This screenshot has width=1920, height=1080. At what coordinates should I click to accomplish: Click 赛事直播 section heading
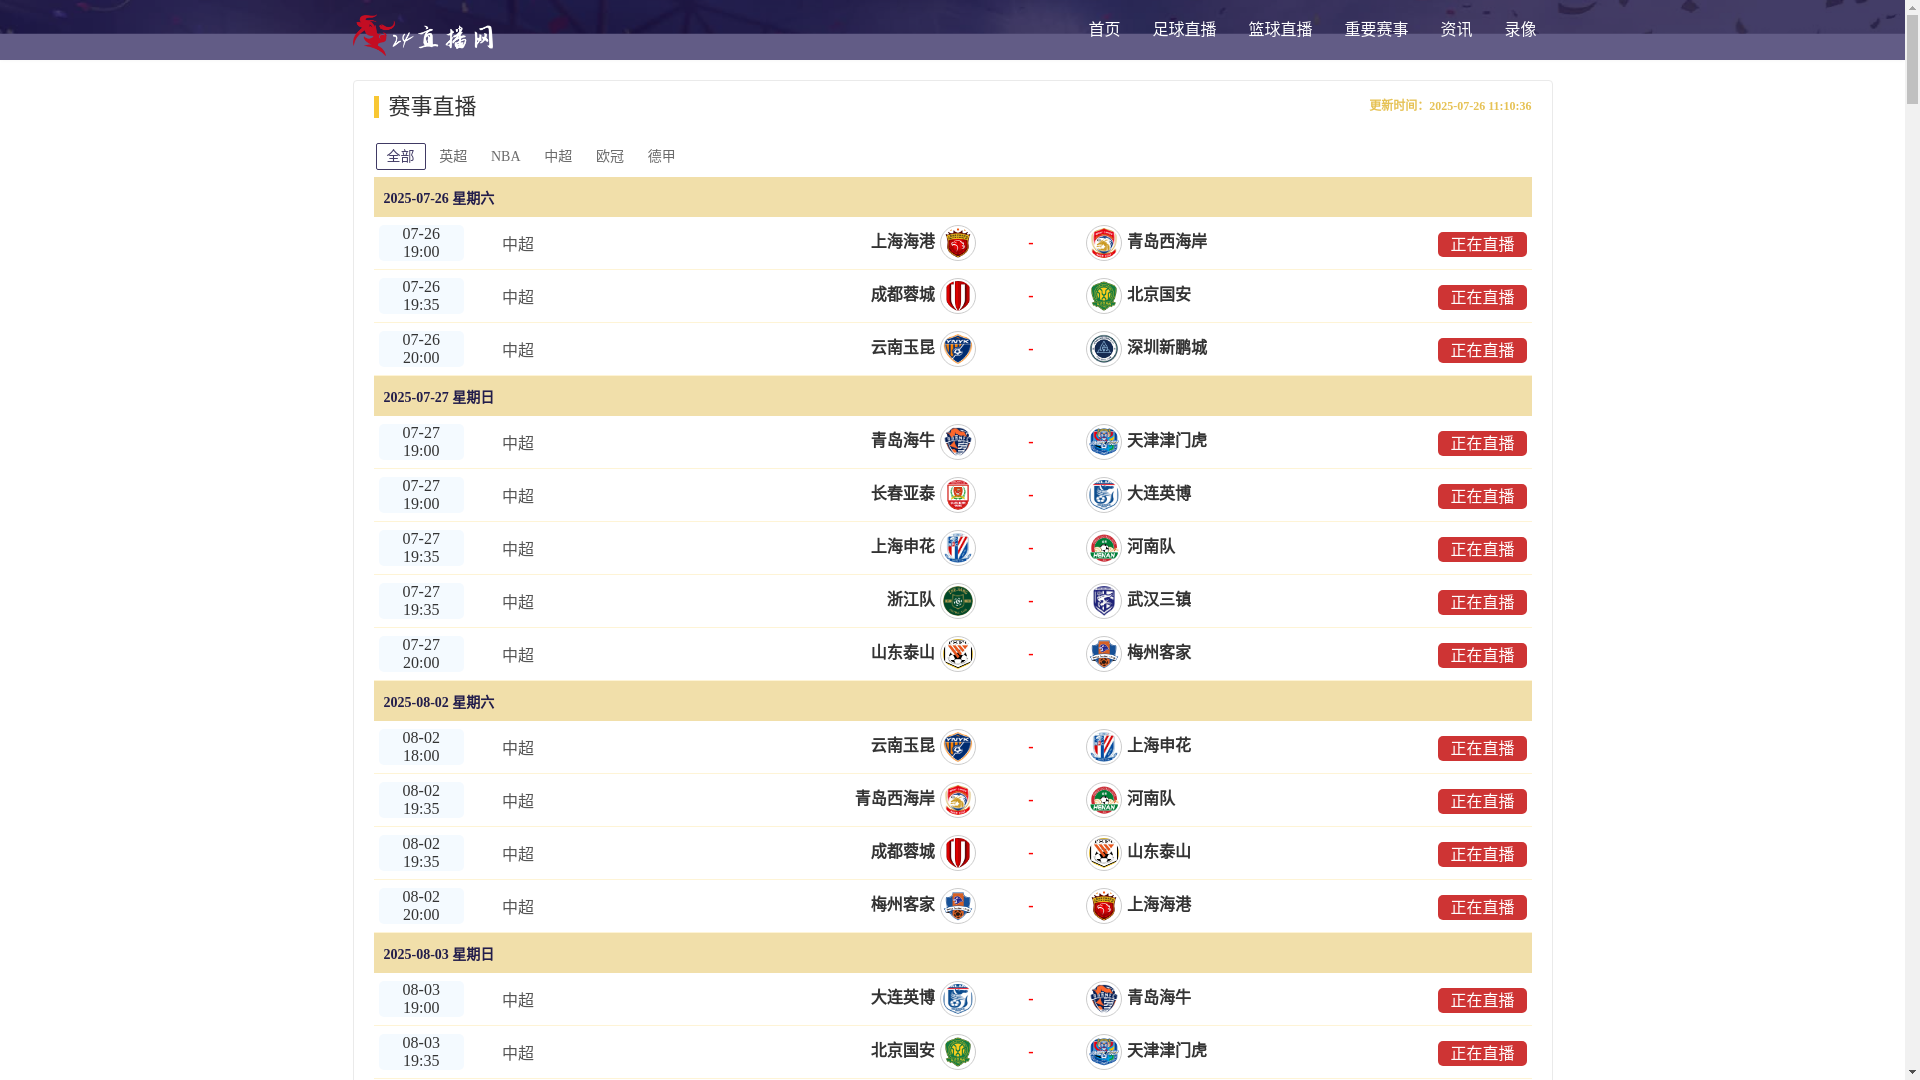point(432,107)
